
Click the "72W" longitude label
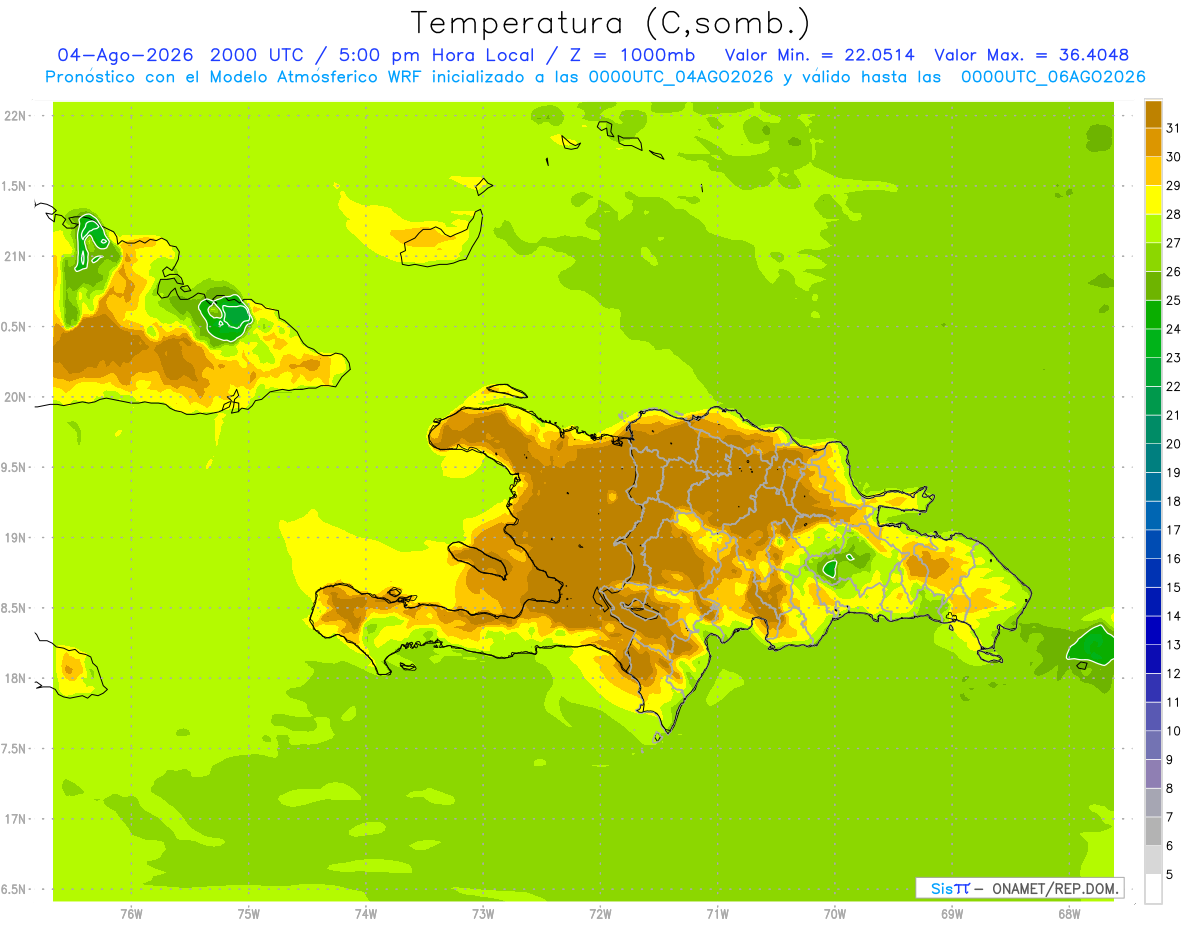pyautogui.click(x=600, y=913)
